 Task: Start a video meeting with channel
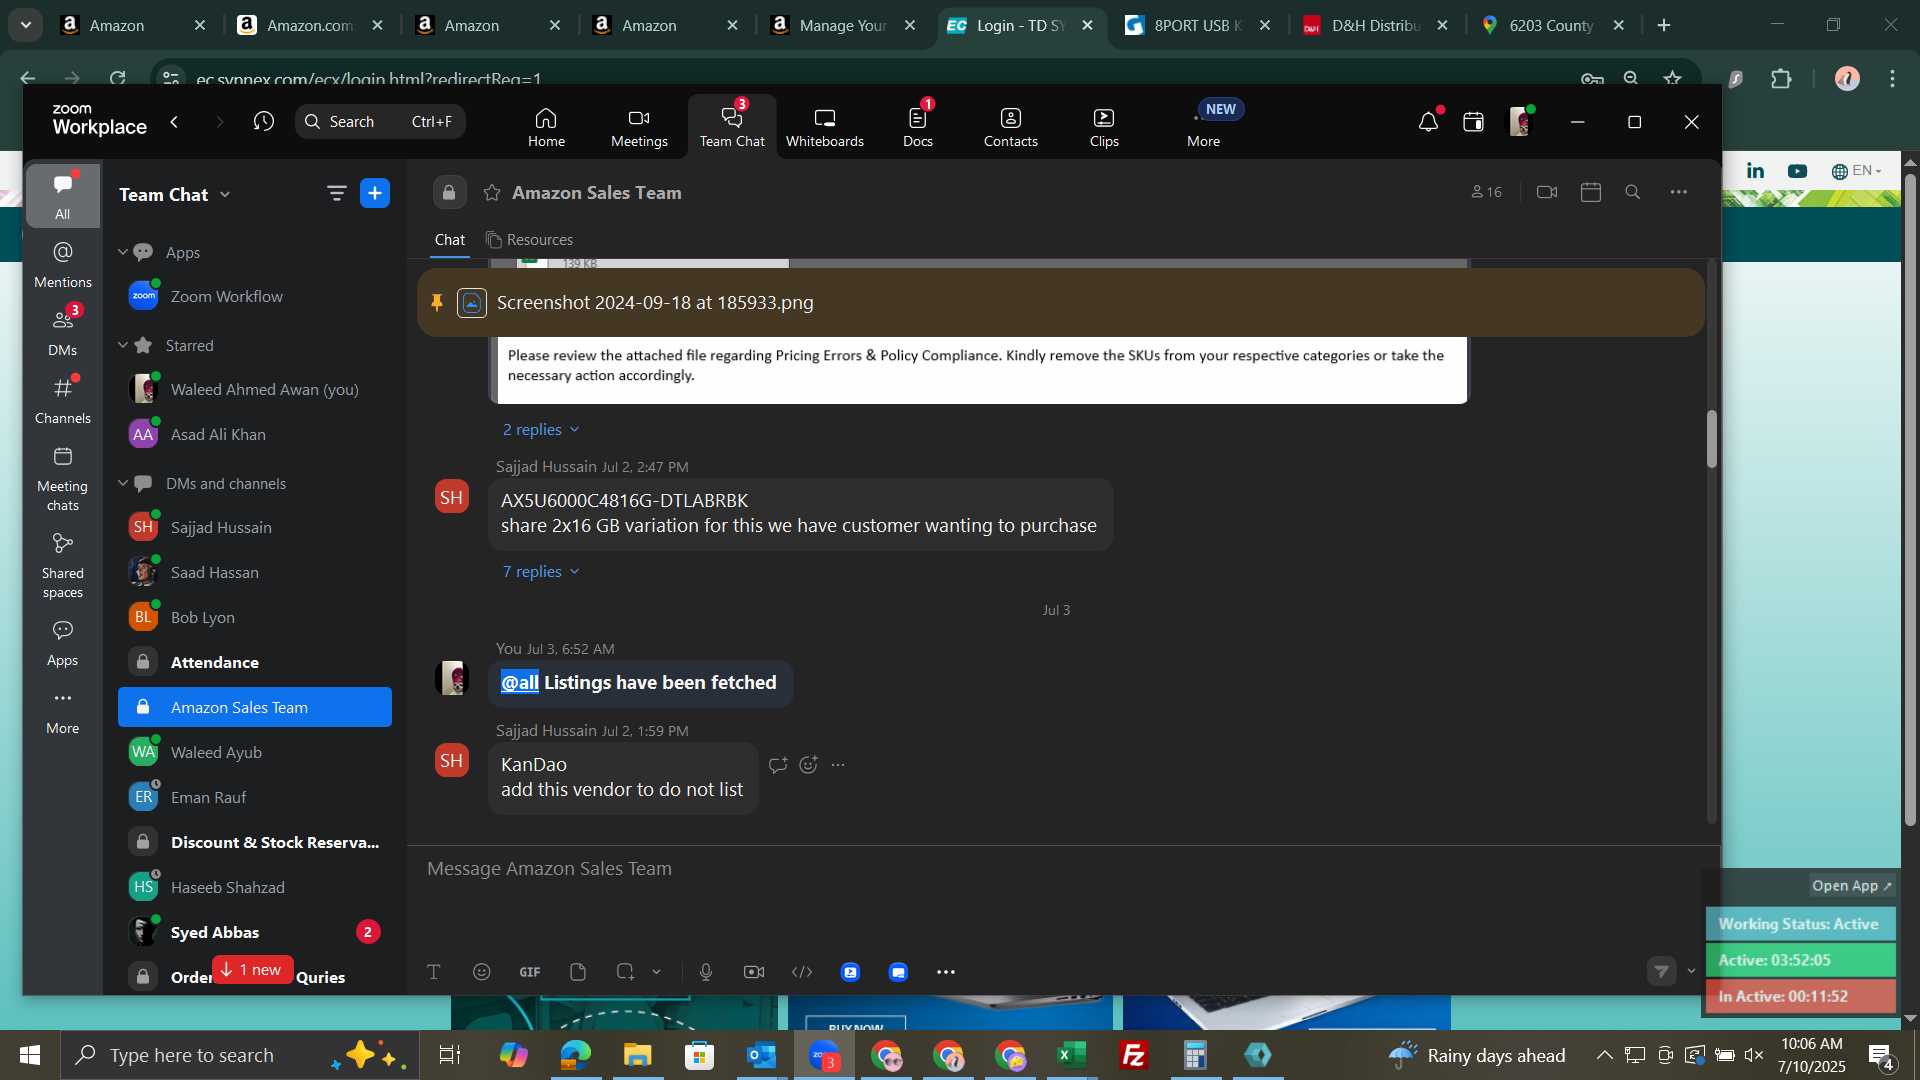1547,192
